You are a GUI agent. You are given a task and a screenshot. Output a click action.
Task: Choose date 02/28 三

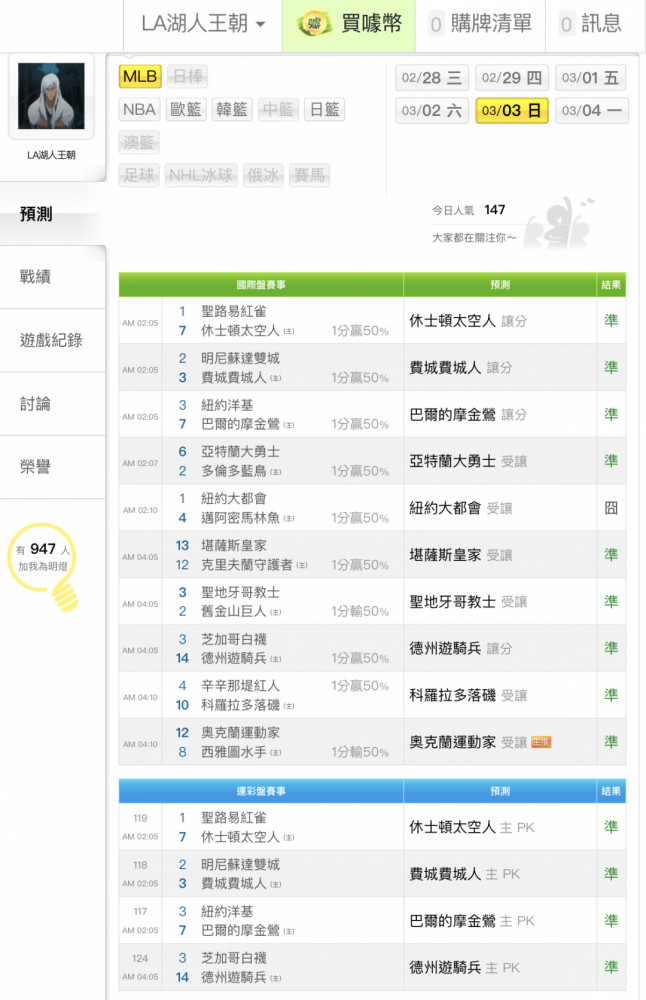(432, 78)
